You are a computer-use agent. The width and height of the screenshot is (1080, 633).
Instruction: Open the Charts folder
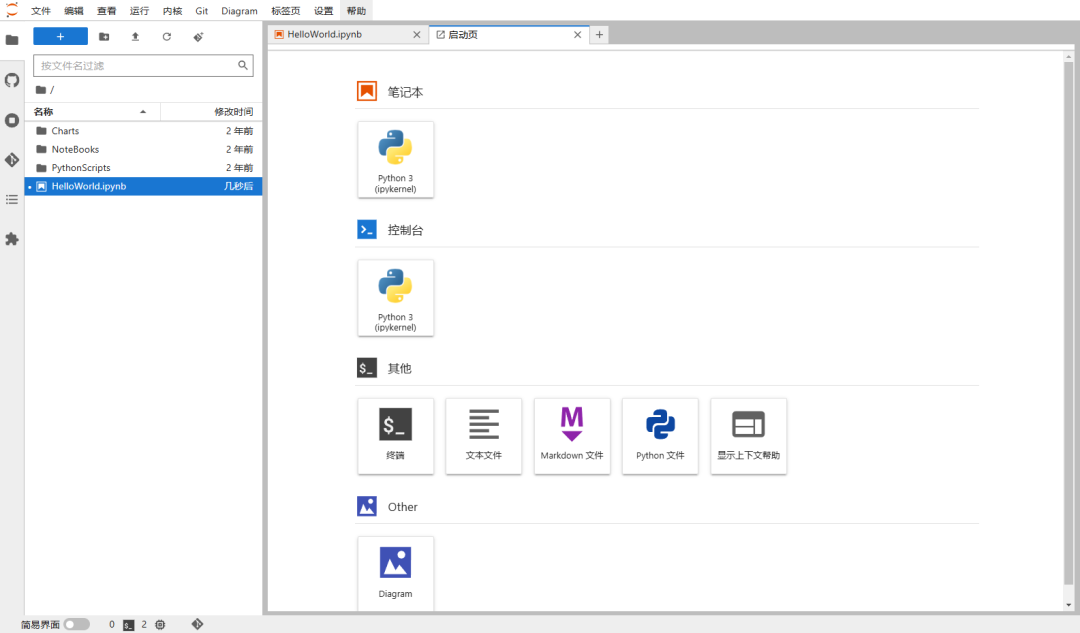65,131
